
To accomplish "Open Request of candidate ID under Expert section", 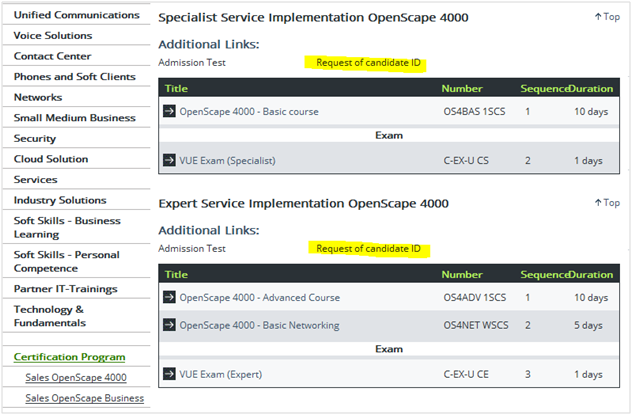I will click(368, 248).
